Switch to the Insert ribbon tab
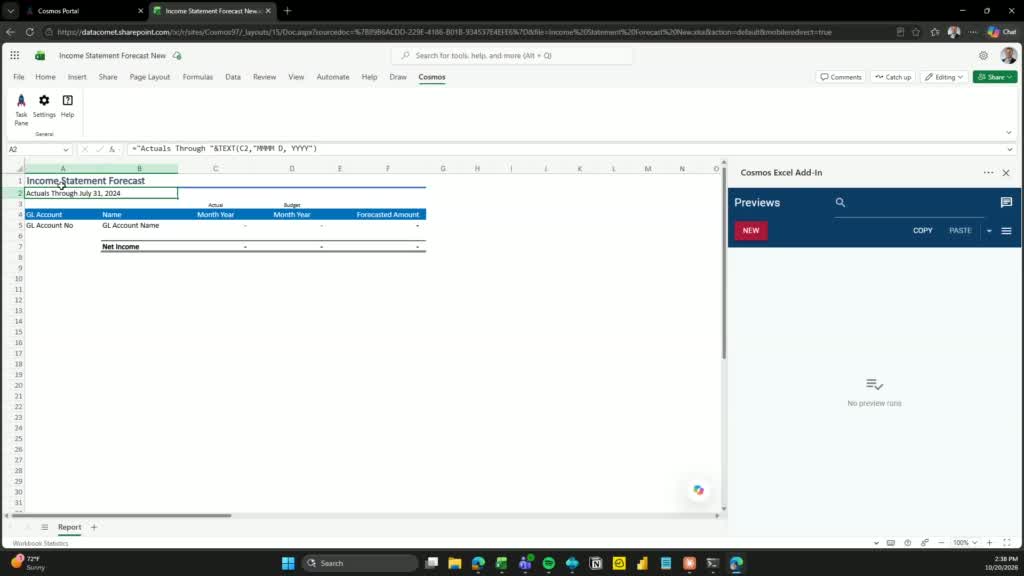 [77, 77]
